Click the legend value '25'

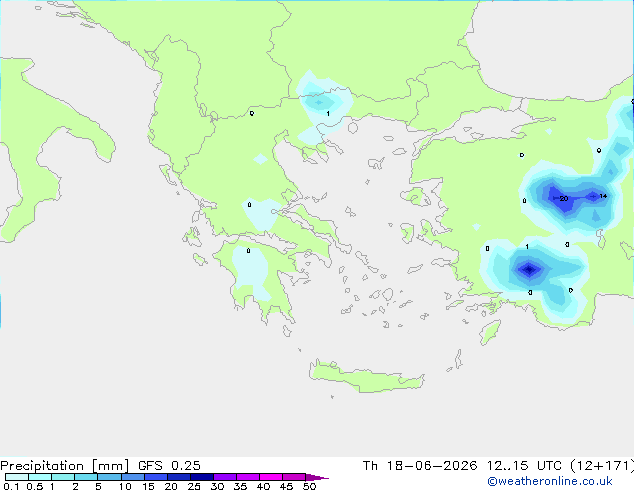pos(194,486)
